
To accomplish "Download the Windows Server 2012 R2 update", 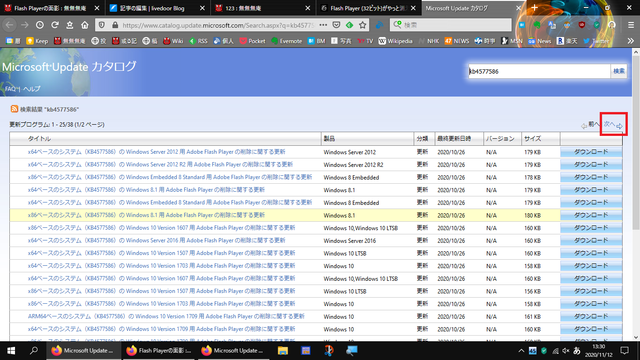I will [x=591, y=164].
